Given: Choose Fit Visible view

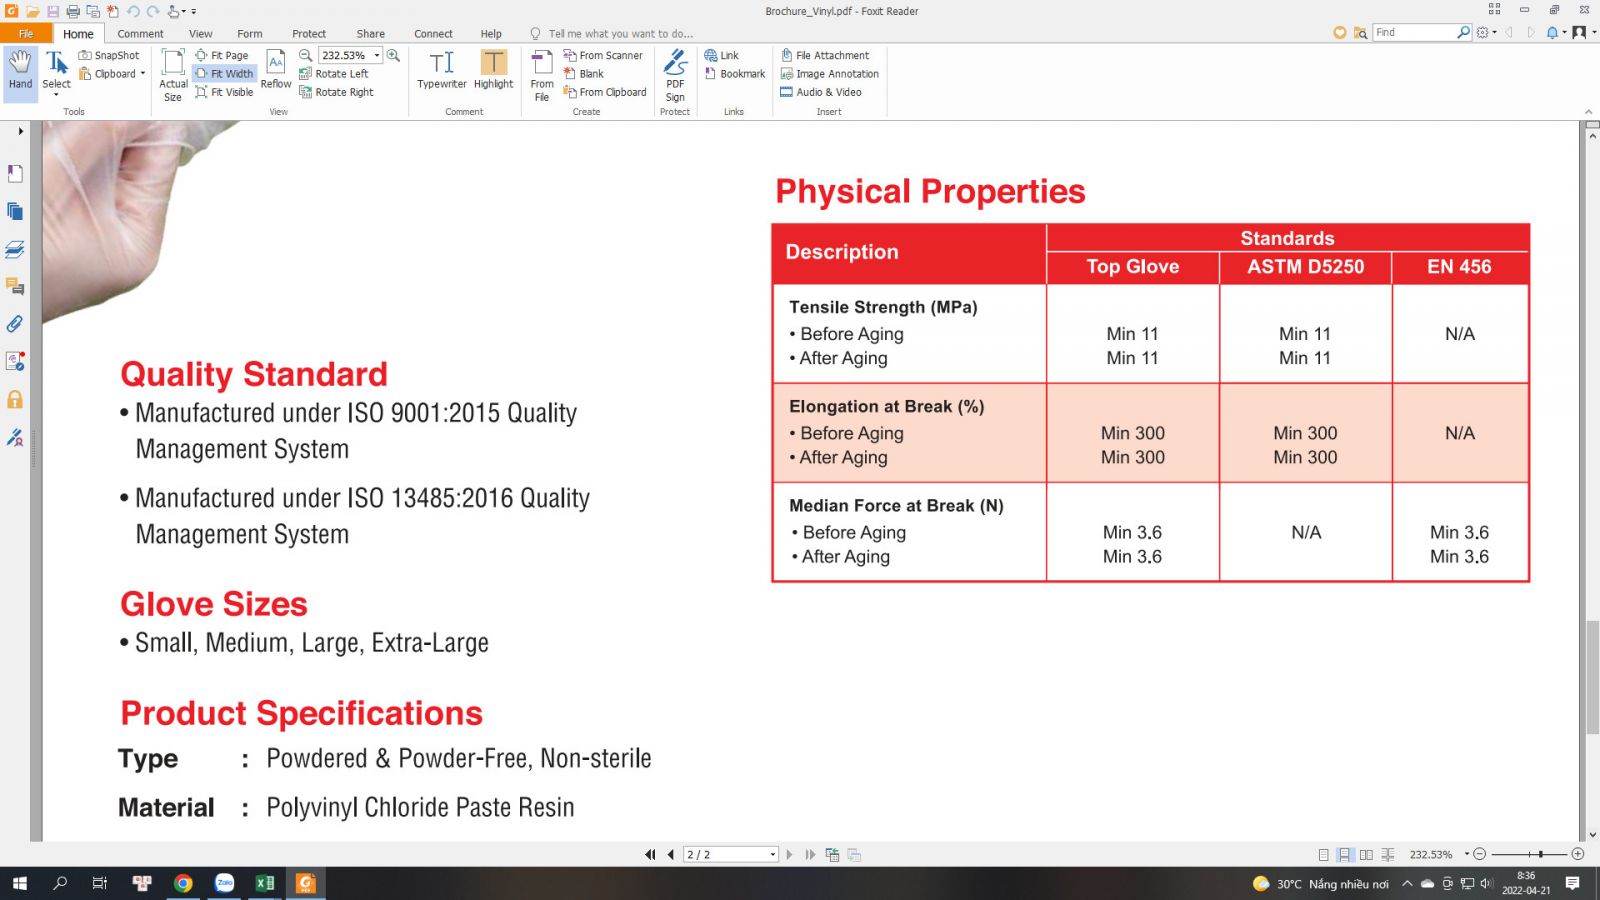Looking at the screenshot, I should click(224, 92).
